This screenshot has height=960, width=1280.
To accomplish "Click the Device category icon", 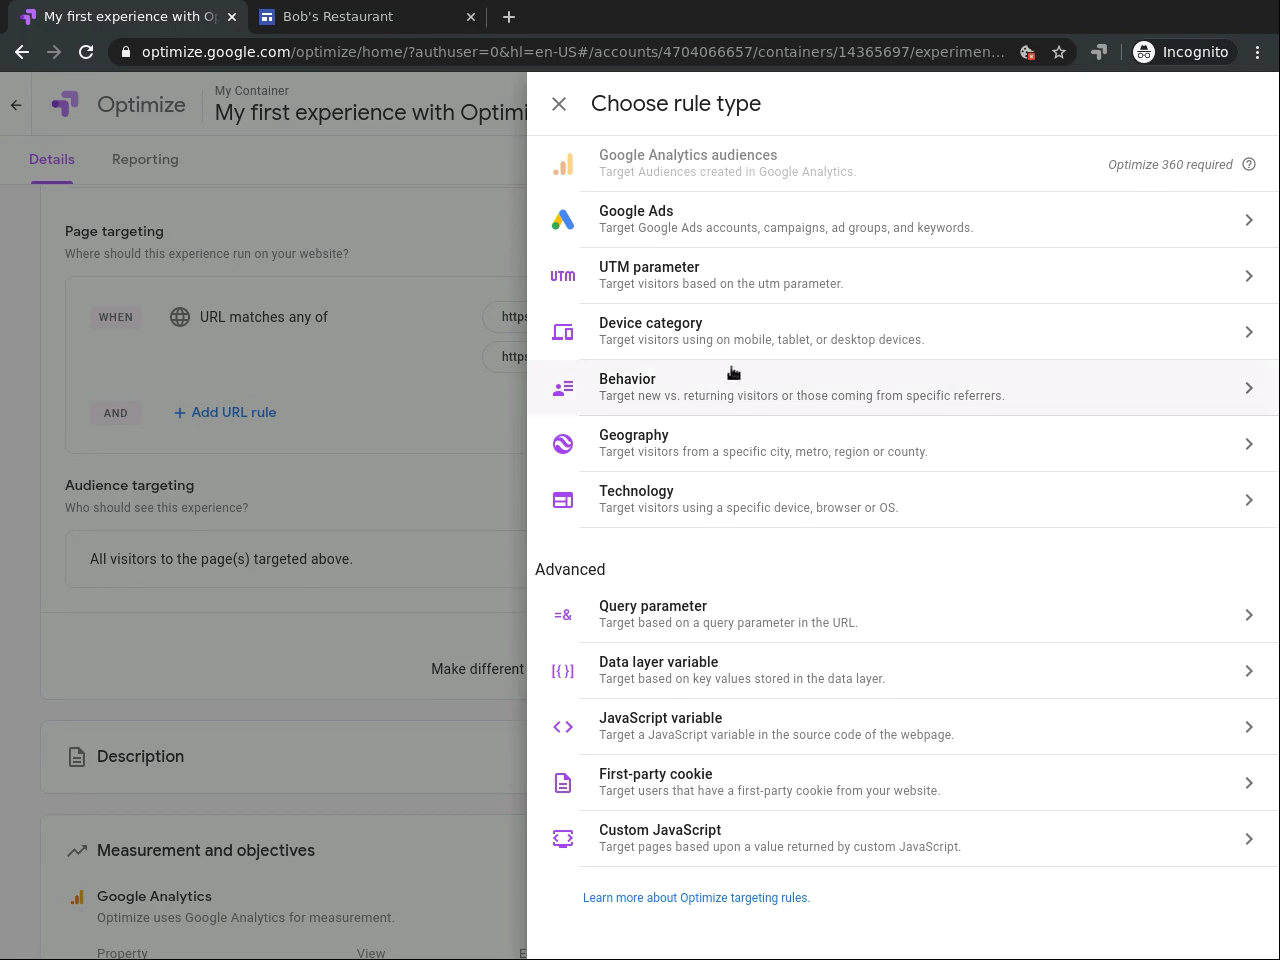I will (563, 332).
